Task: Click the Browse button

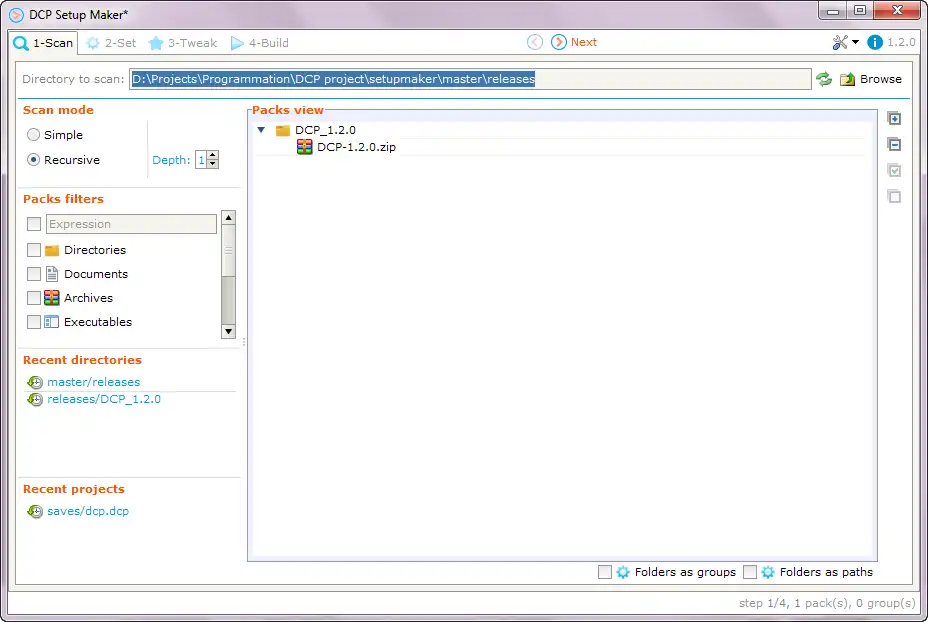Action: [871, 79]
